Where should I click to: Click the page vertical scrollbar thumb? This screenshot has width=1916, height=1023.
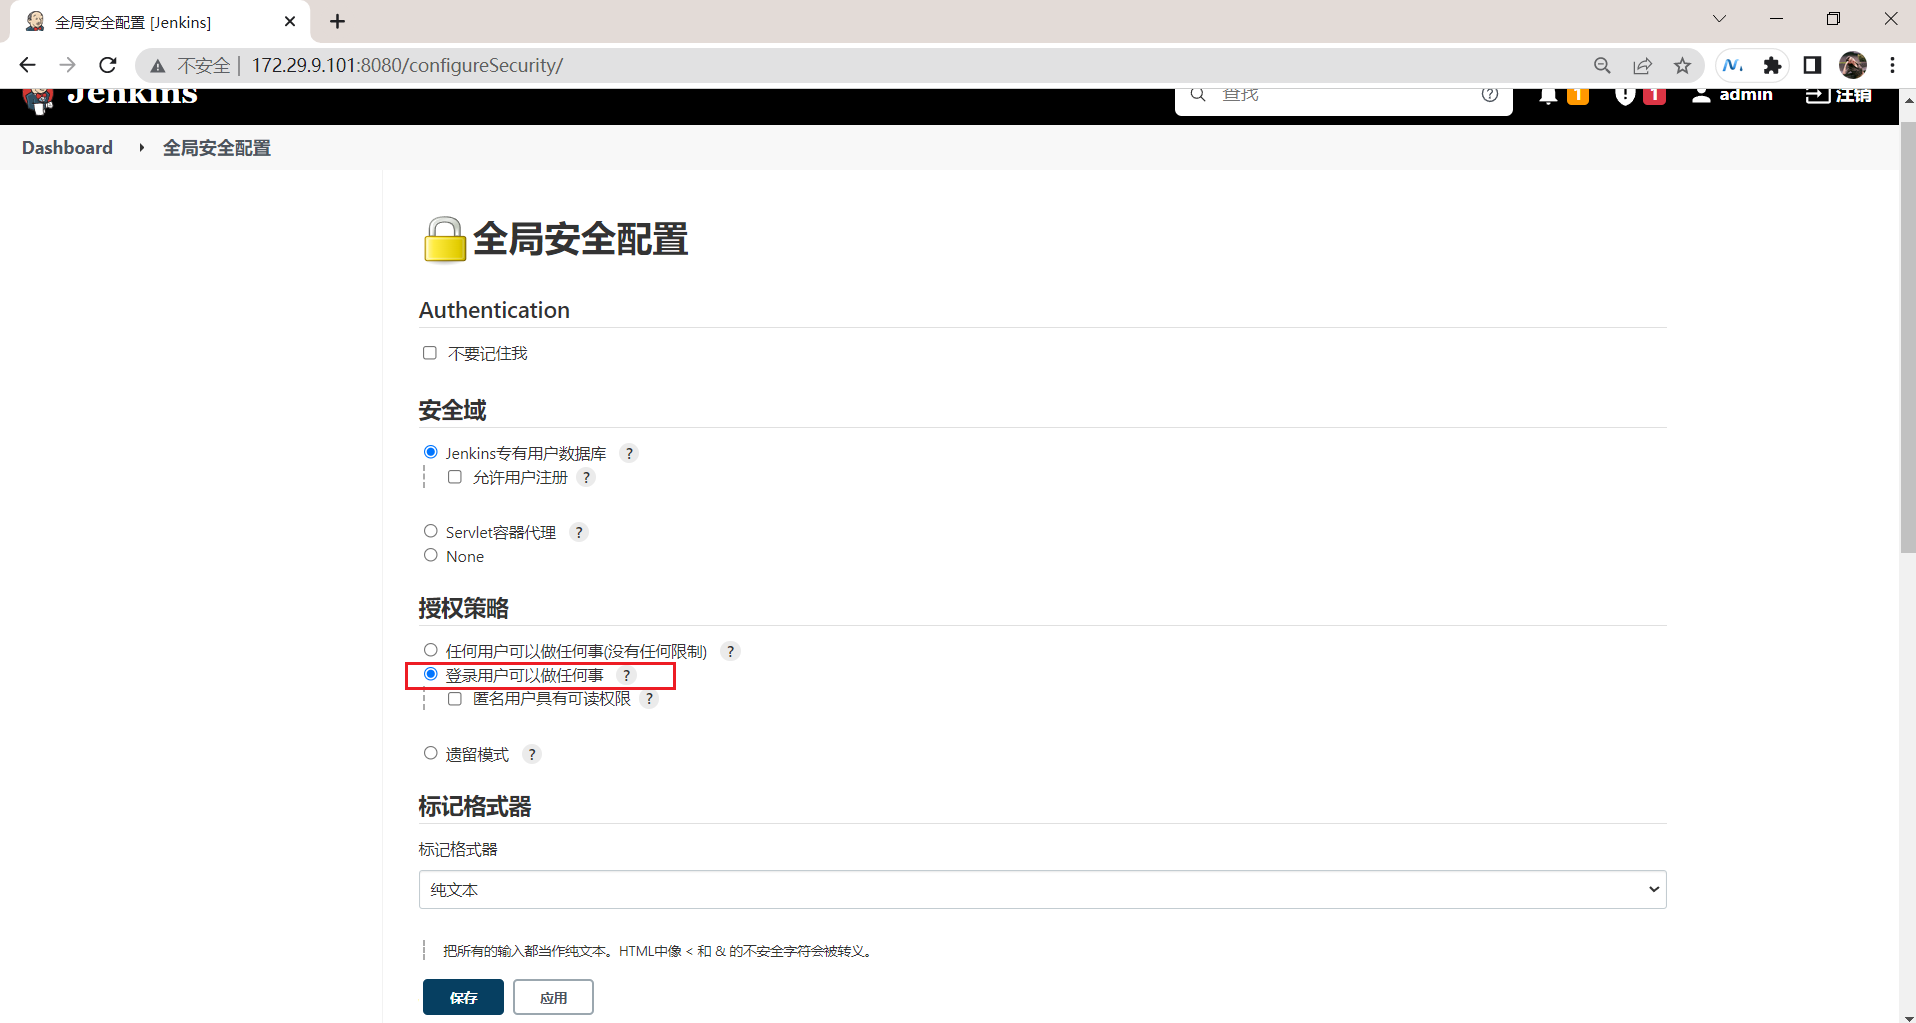click(1907, 338)
